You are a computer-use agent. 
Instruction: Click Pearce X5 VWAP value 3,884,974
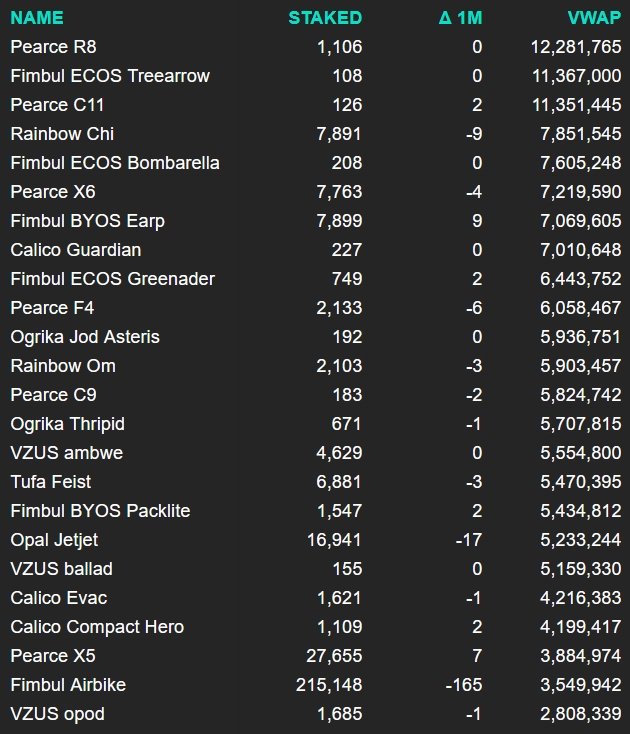click(575, 656)
